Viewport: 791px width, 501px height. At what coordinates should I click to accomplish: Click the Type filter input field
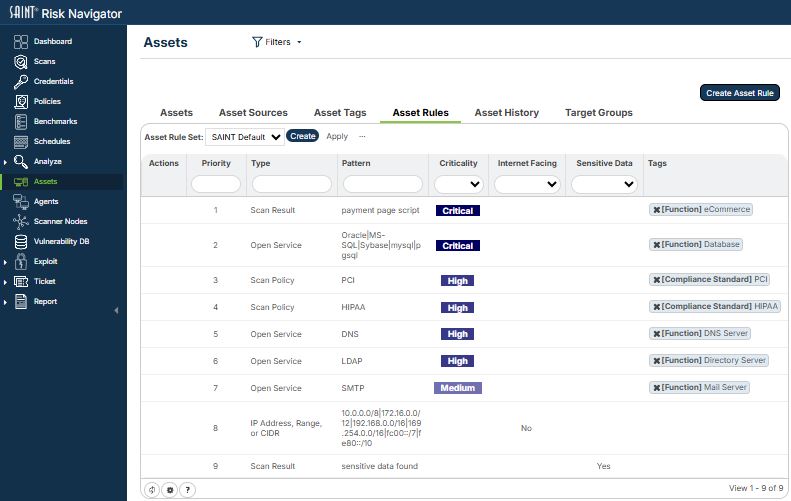[292, 184]
